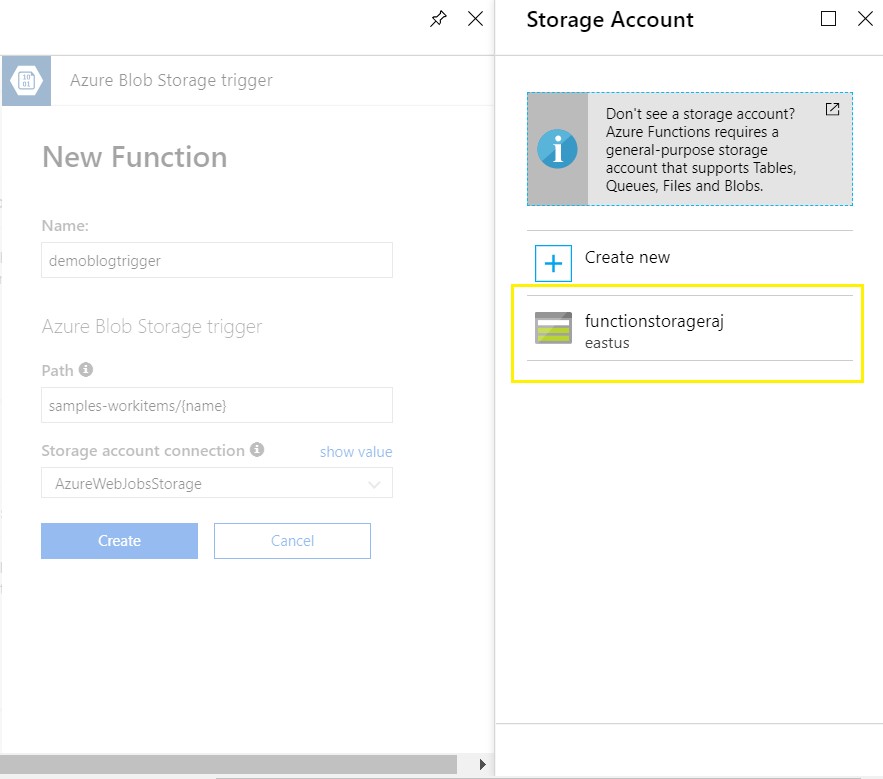Click inside the demoblogtrigger name field

tap(216, 260)
